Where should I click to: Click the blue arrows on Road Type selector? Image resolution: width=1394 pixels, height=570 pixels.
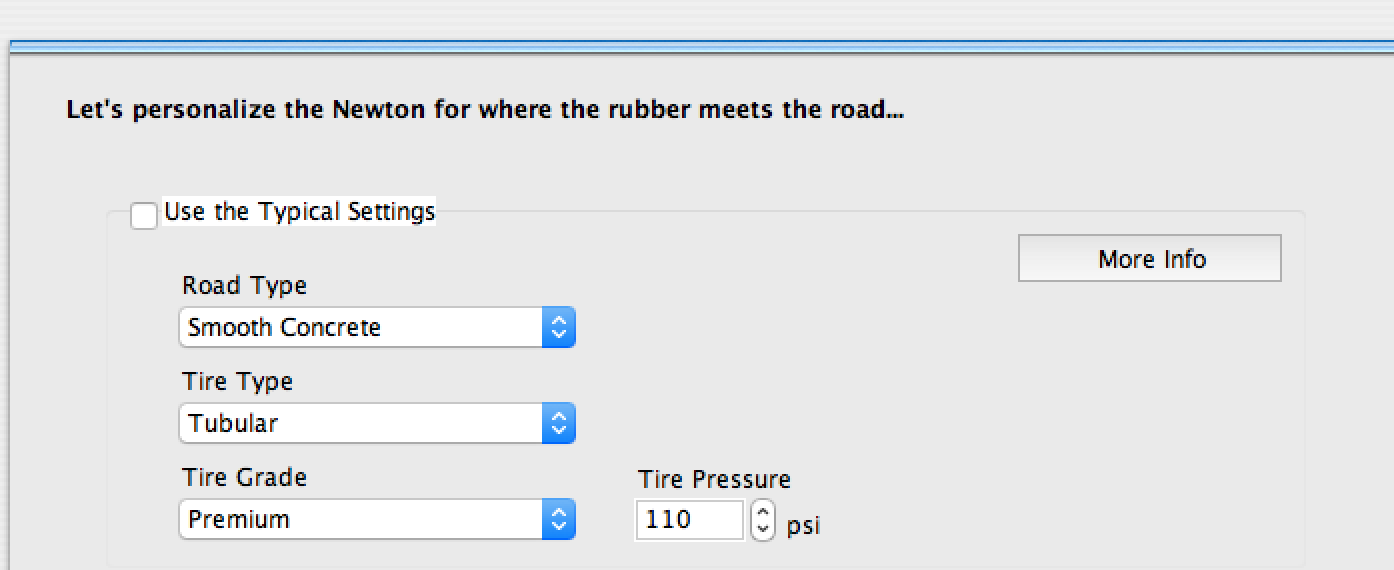(x=559, y=328)
